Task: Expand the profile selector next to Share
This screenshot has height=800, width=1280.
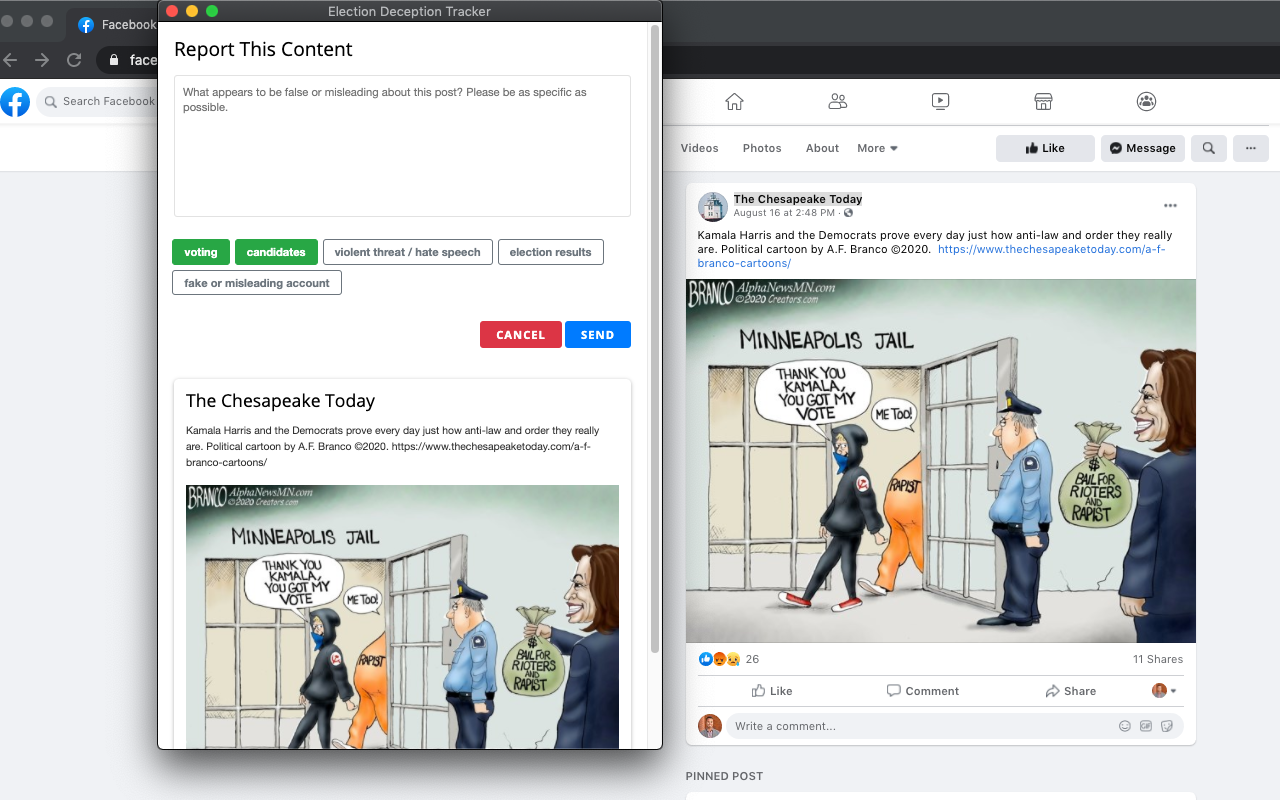Action: [x=1164, y=691]
